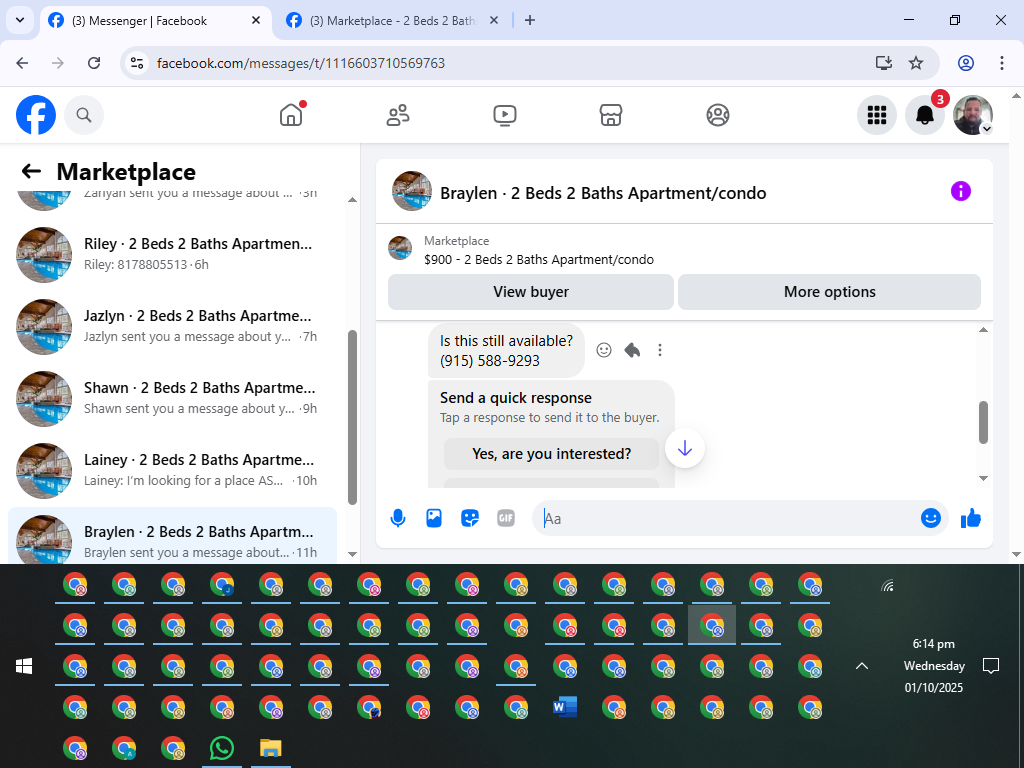Bookmark this page with star
This screenshot has height=768, width=1024.
[x=916, y=63]
